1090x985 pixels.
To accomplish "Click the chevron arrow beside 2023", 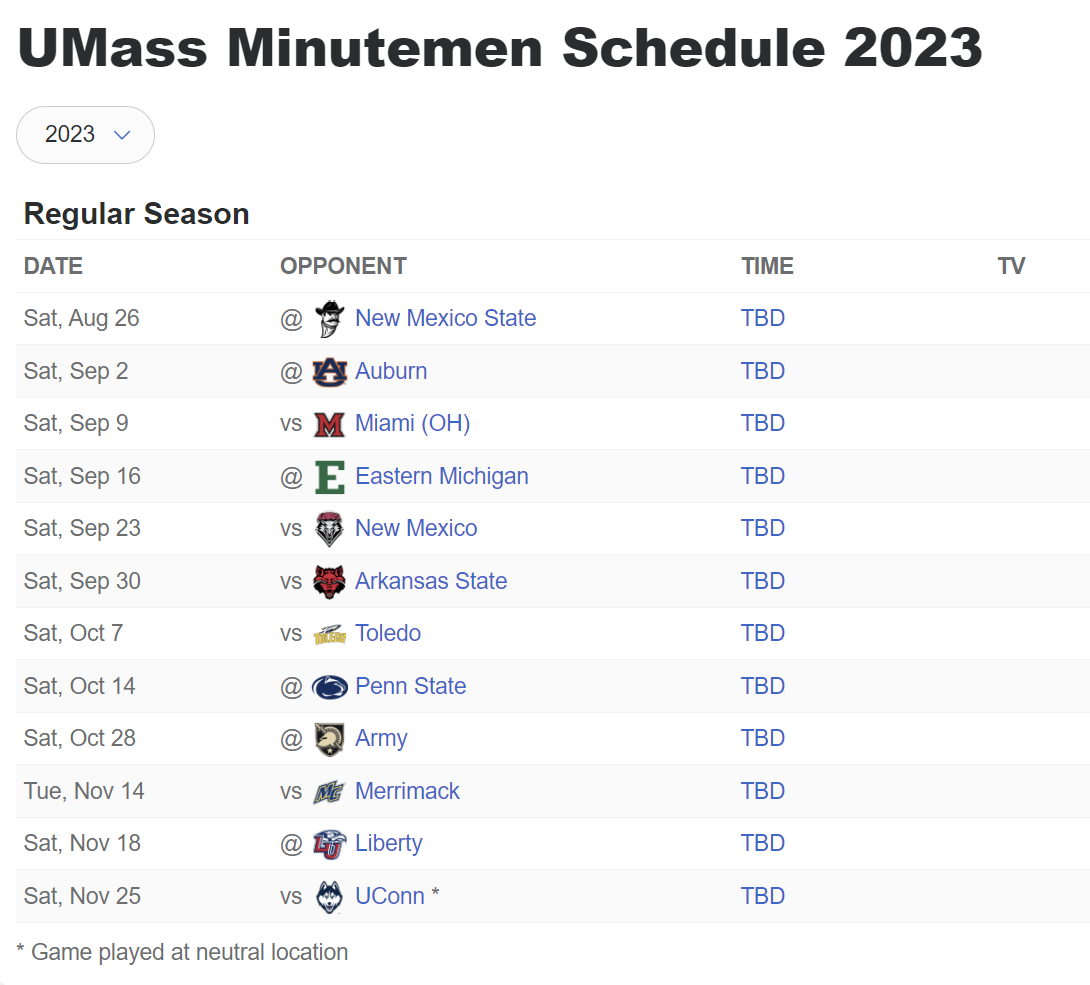I will pyautogui.click(x=122, y=135).
